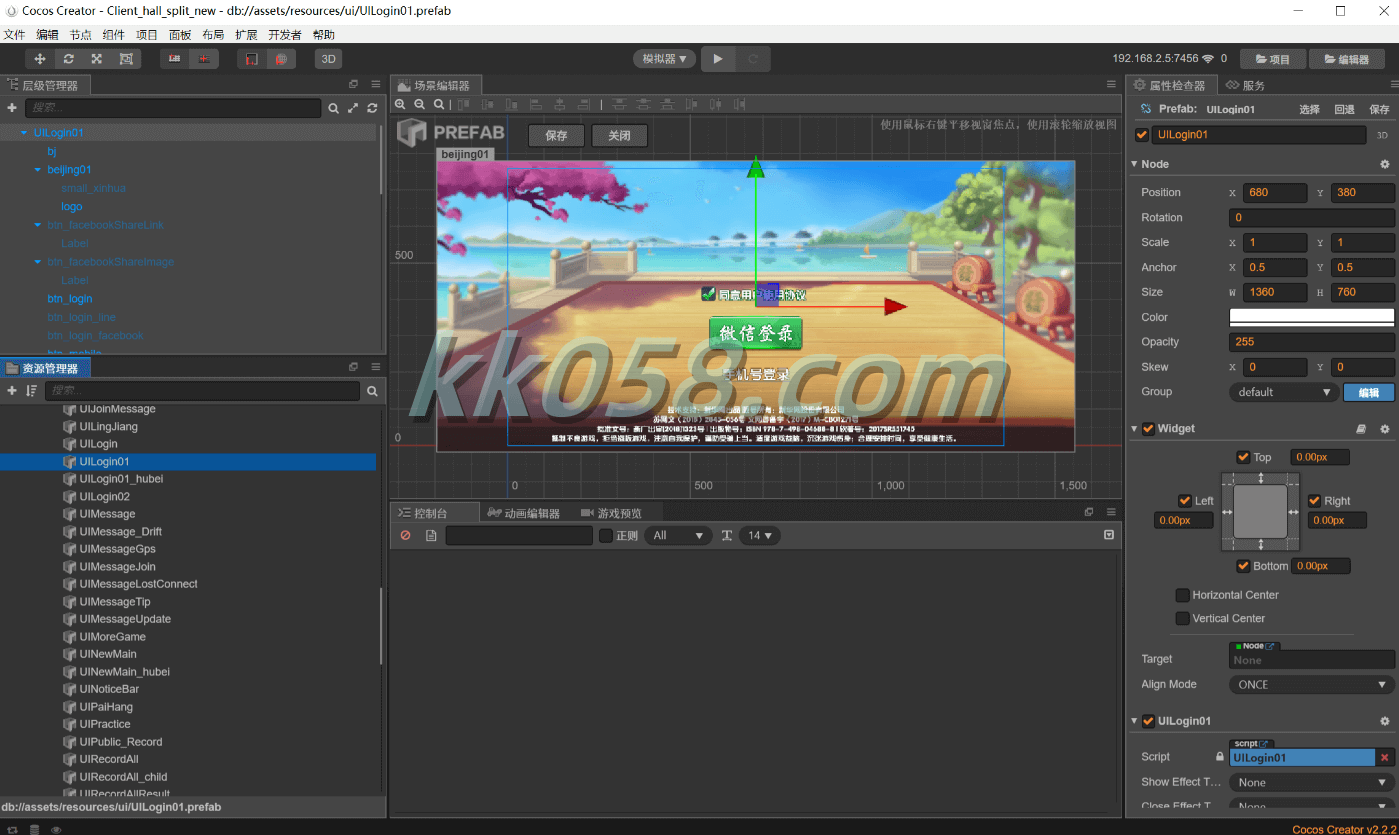The height and width of the screenshot is (835, 1399).
Task: Toggle UILogin01 node active checkbox
Action: click(x=1142, y=135)
